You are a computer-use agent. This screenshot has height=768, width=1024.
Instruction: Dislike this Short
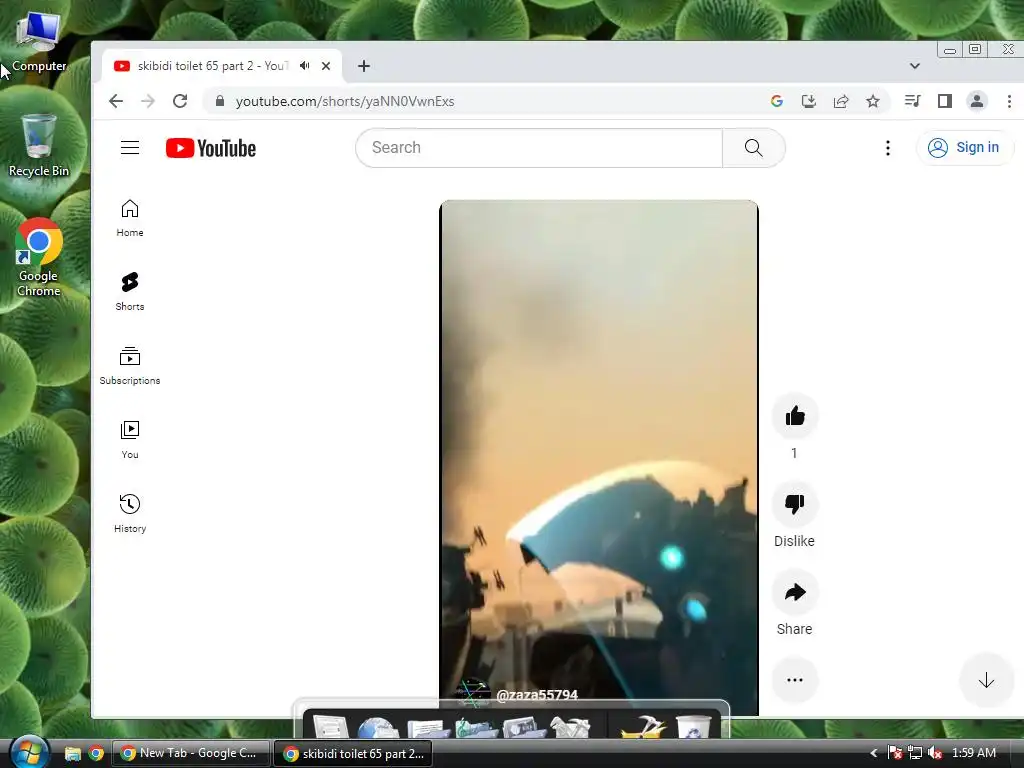795,504
